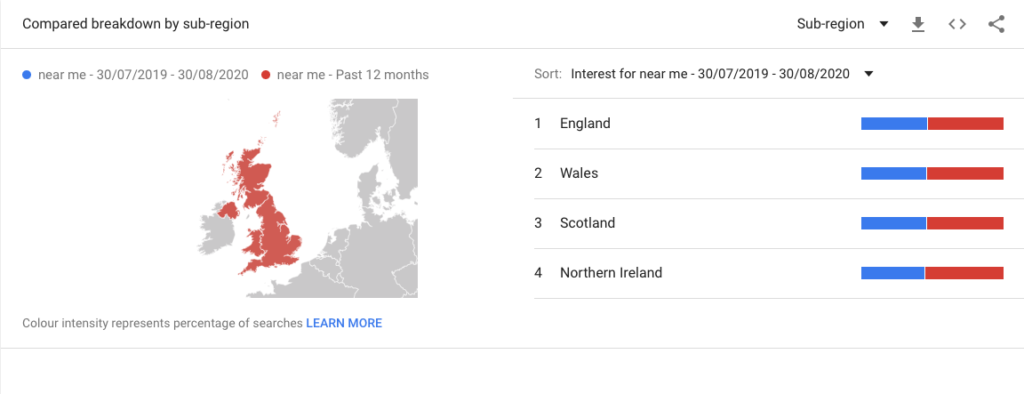The height and width of the screenshot is (394, 1024).
Task: Select the England row
Action: [x=769, y=123]
